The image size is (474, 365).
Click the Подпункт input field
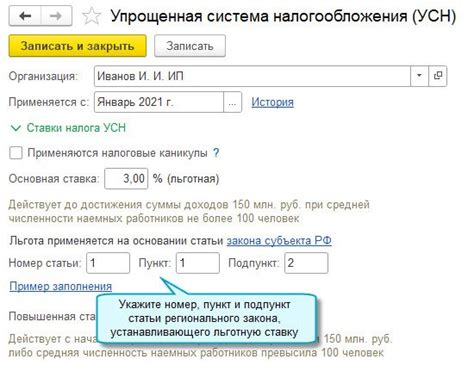tap(306, 263)
